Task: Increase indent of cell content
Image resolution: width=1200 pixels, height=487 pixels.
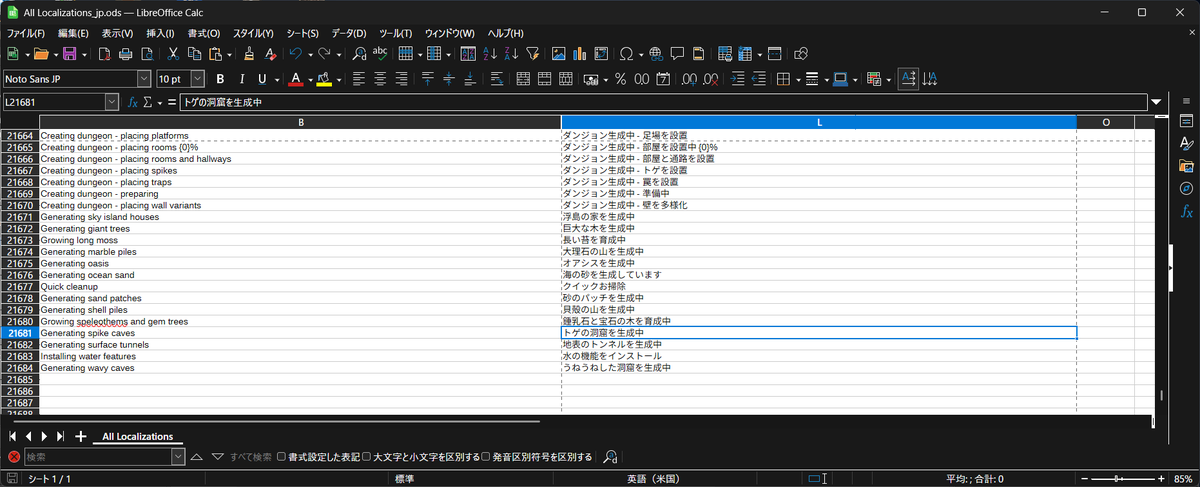Action: coord(738,79)
